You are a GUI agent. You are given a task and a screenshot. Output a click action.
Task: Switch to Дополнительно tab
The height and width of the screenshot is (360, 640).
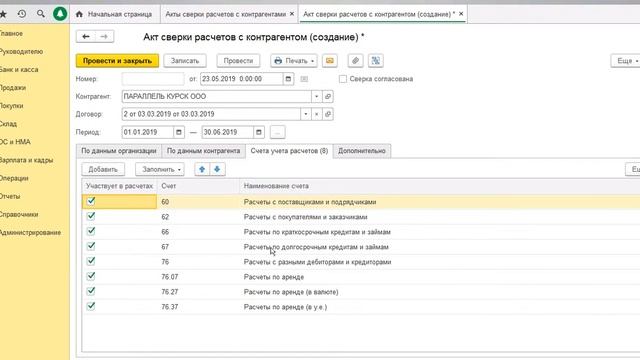[362, 151]
